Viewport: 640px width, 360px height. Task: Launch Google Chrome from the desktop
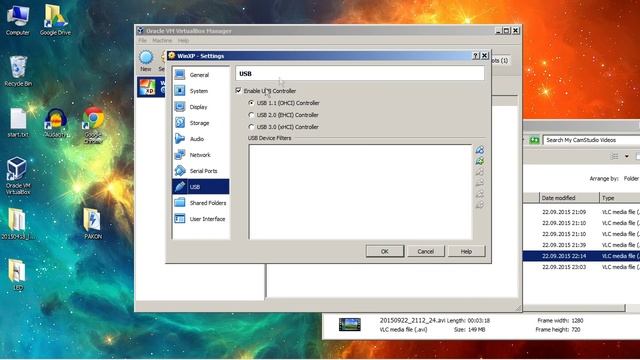(93, 125)
